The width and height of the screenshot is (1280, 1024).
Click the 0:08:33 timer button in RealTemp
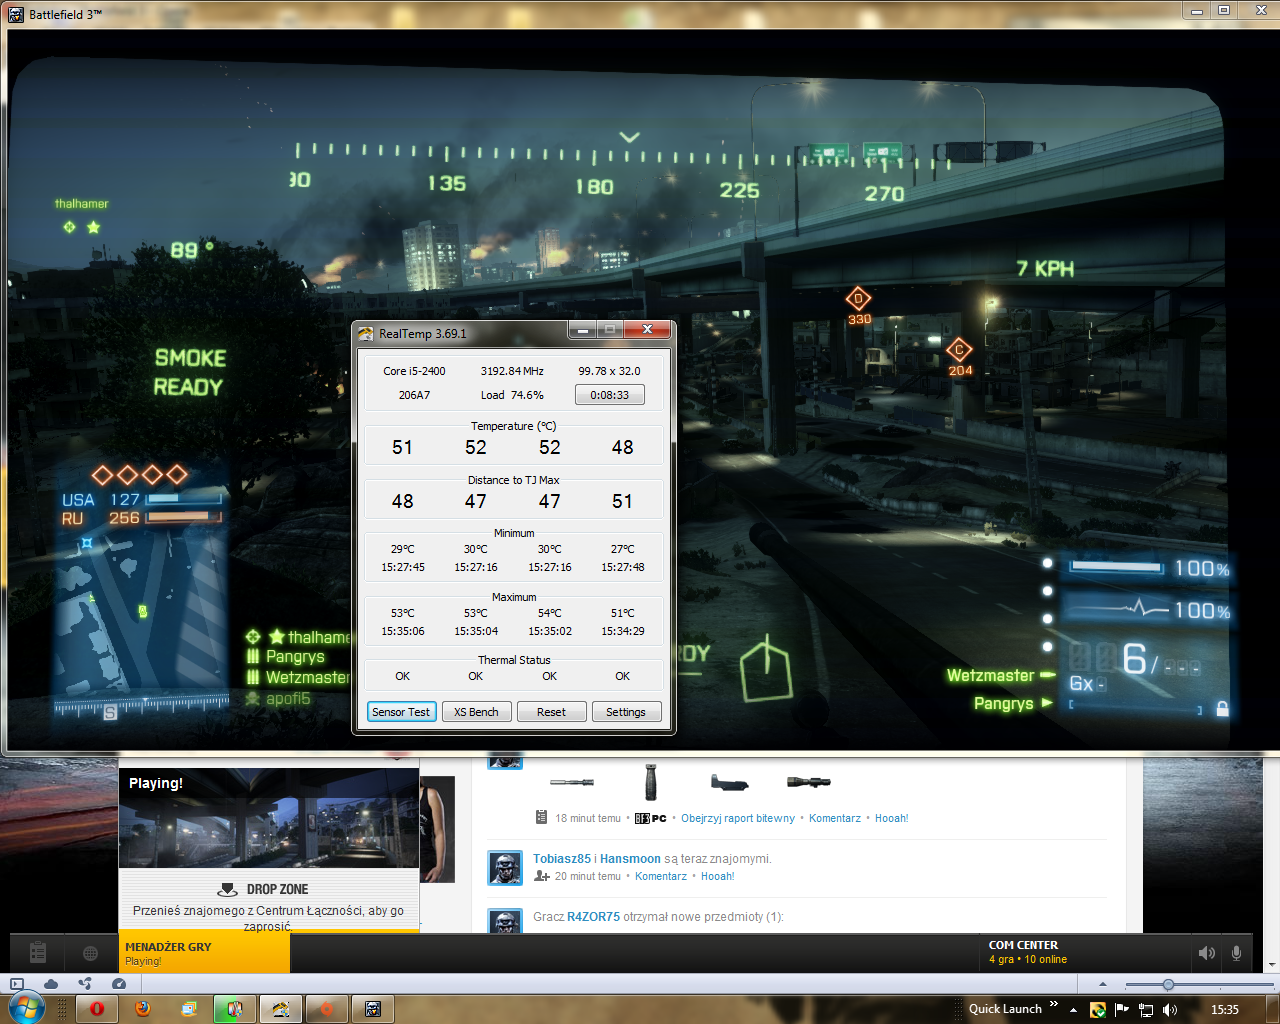(x=610, y=395)
